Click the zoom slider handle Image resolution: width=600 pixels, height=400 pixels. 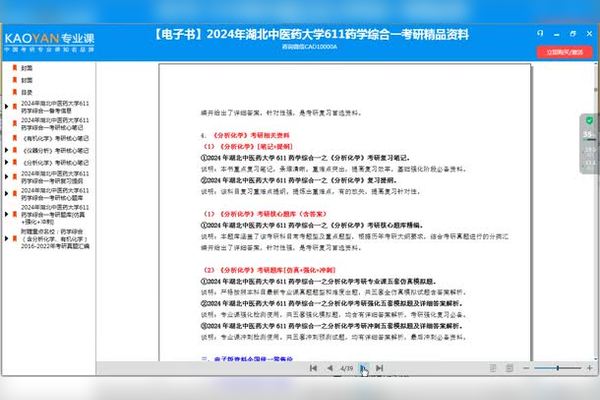click(558, 368)
